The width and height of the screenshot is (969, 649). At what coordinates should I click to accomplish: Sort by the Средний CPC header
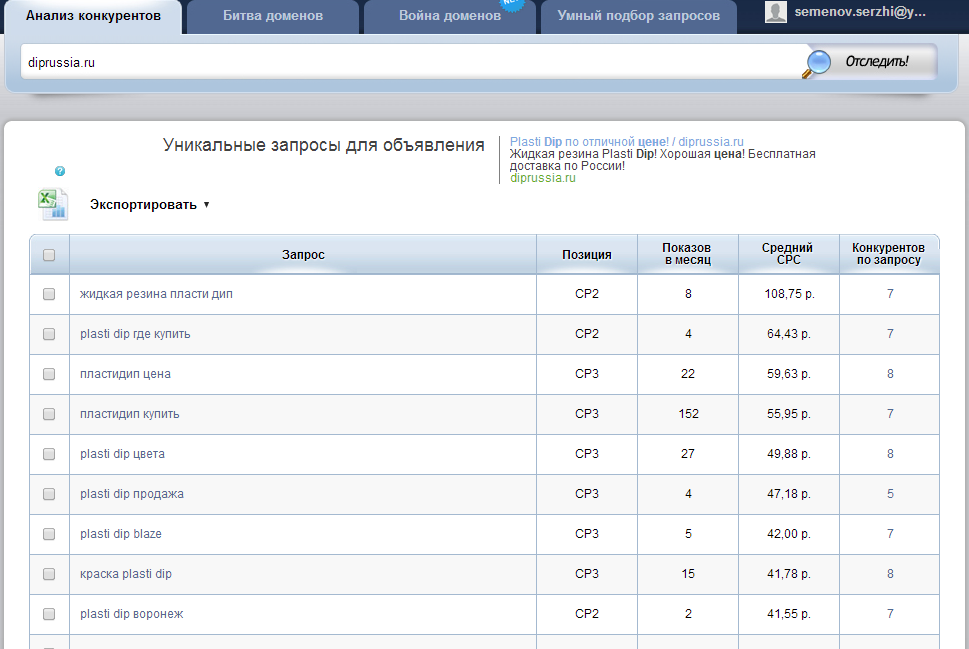click(788, 254)
